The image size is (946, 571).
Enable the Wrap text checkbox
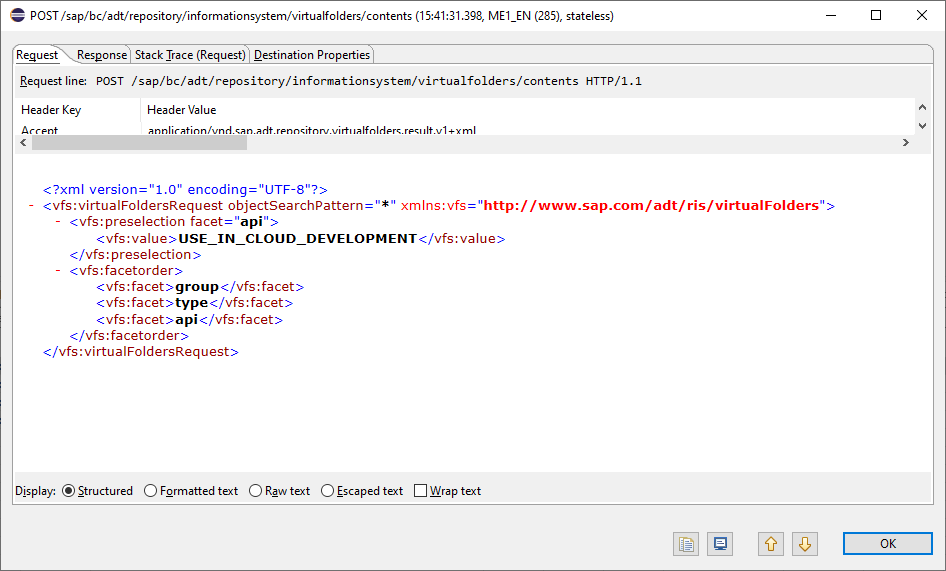[421, 491]
